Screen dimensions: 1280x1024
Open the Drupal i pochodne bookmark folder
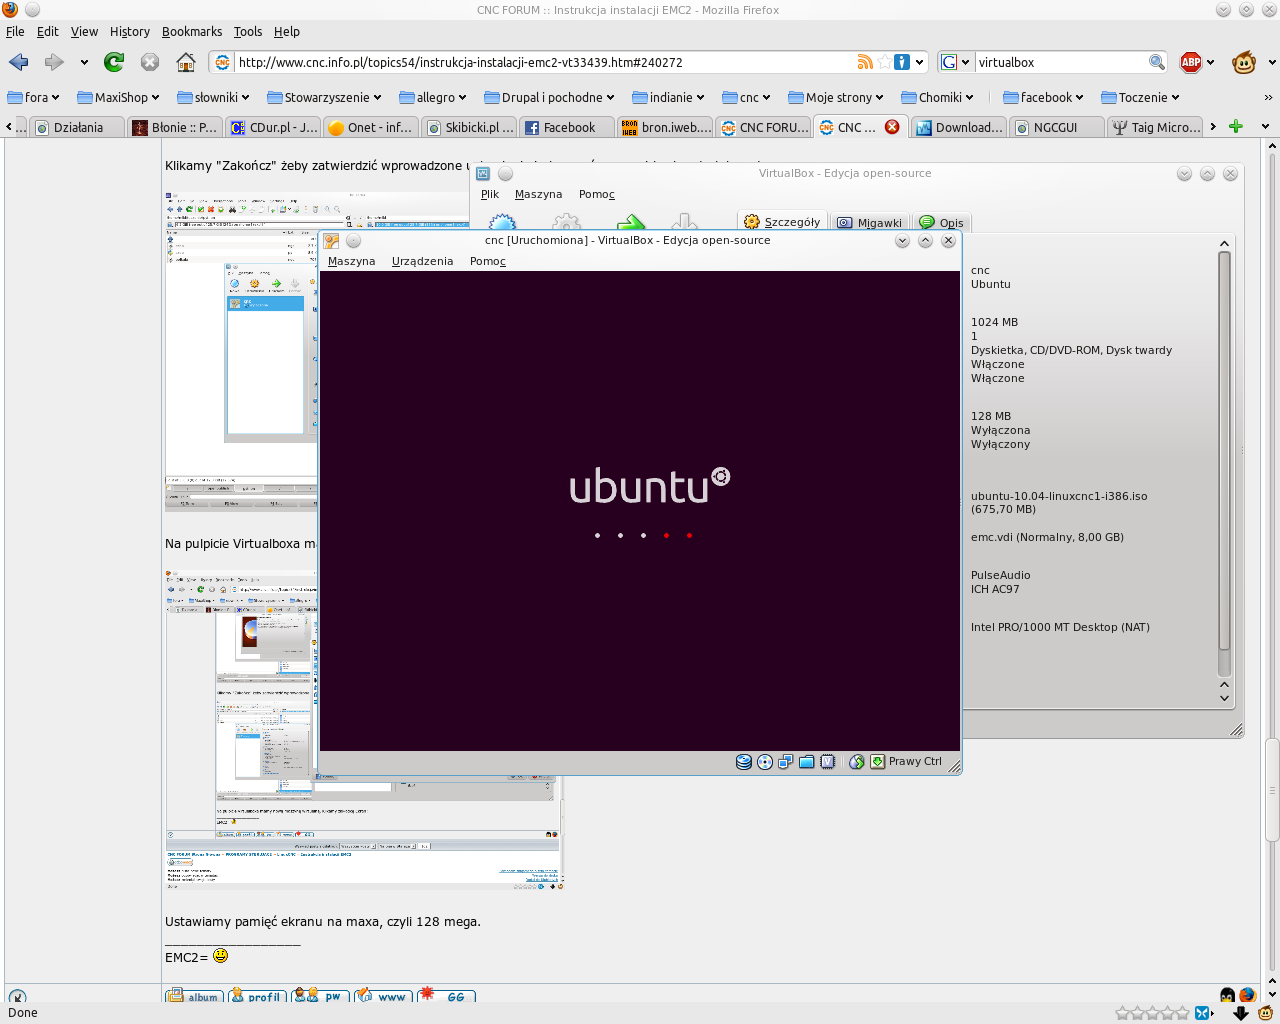550,97
